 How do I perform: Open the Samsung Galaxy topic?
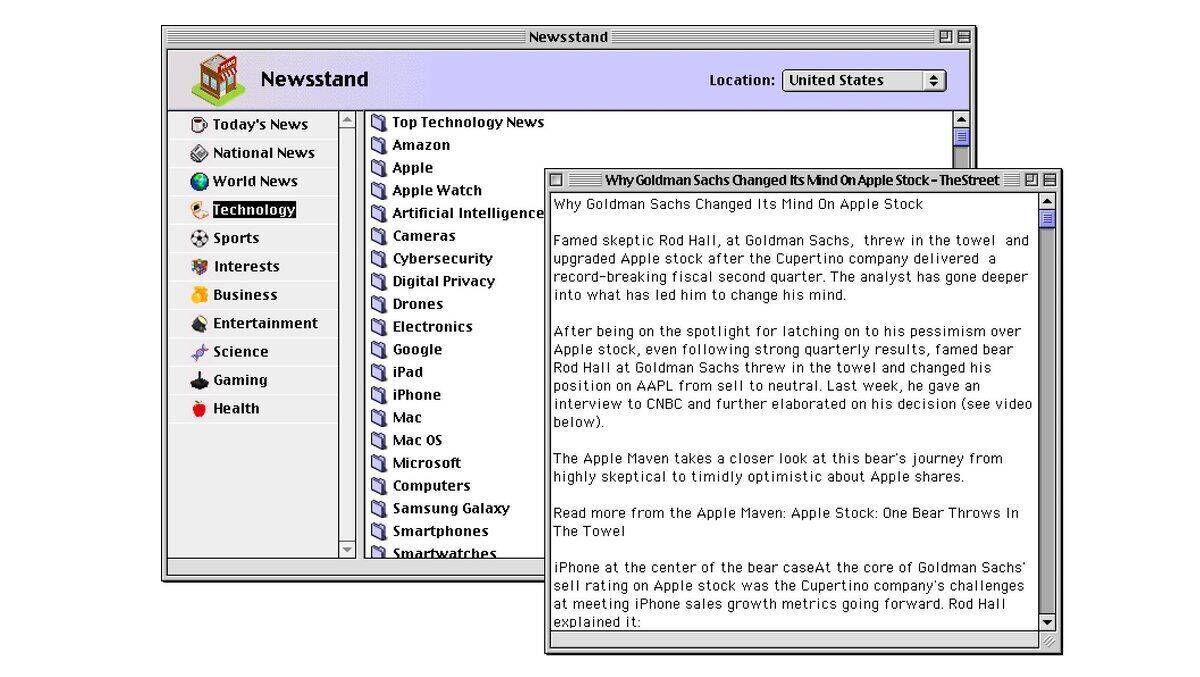[450, 509]
